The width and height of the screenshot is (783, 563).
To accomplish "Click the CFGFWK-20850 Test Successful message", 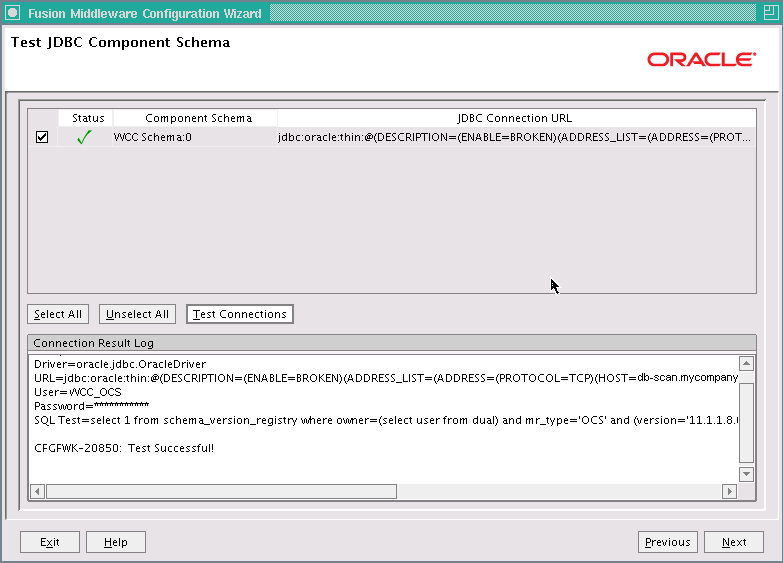I will click(124, 448).
